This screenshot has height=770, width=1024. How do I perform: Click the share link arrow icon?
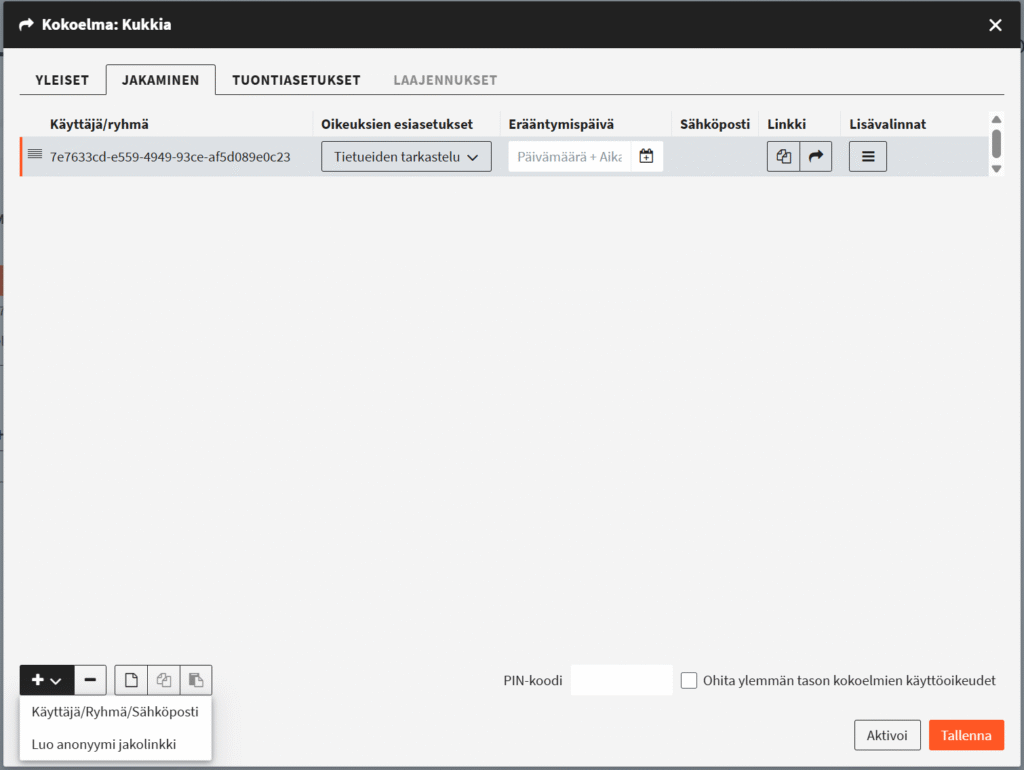(x=816, y=157)
